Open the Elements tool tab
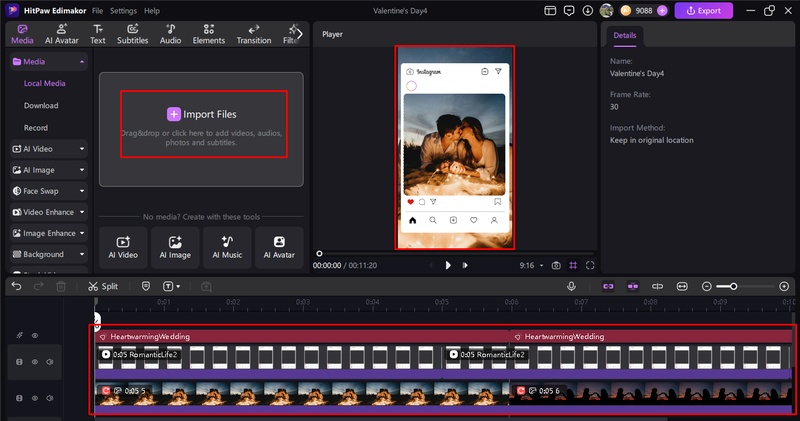The height and width of the screenshot is (421, 800). click(209, 34)
